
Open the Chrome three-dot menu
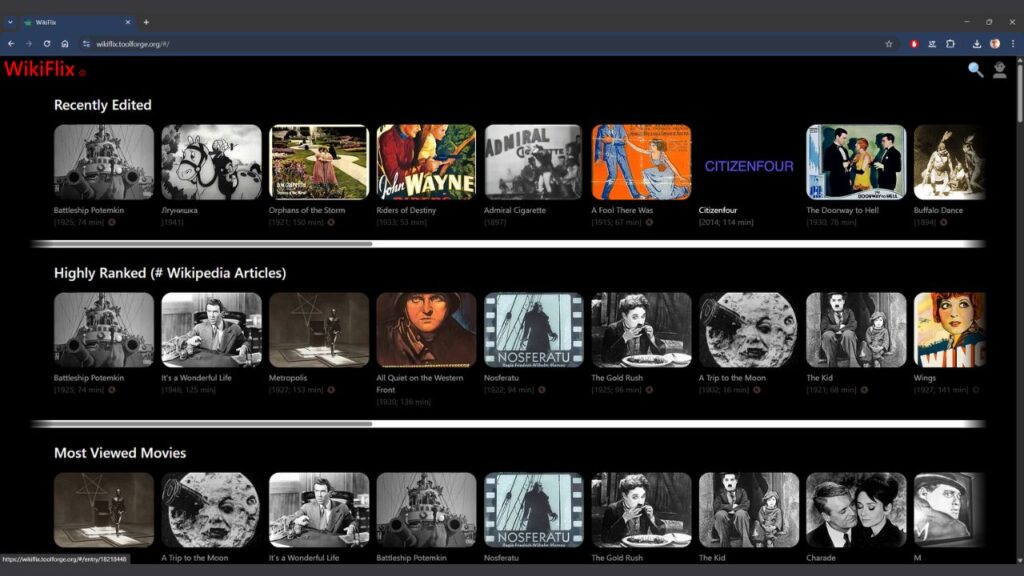[x=1015, y=43]
